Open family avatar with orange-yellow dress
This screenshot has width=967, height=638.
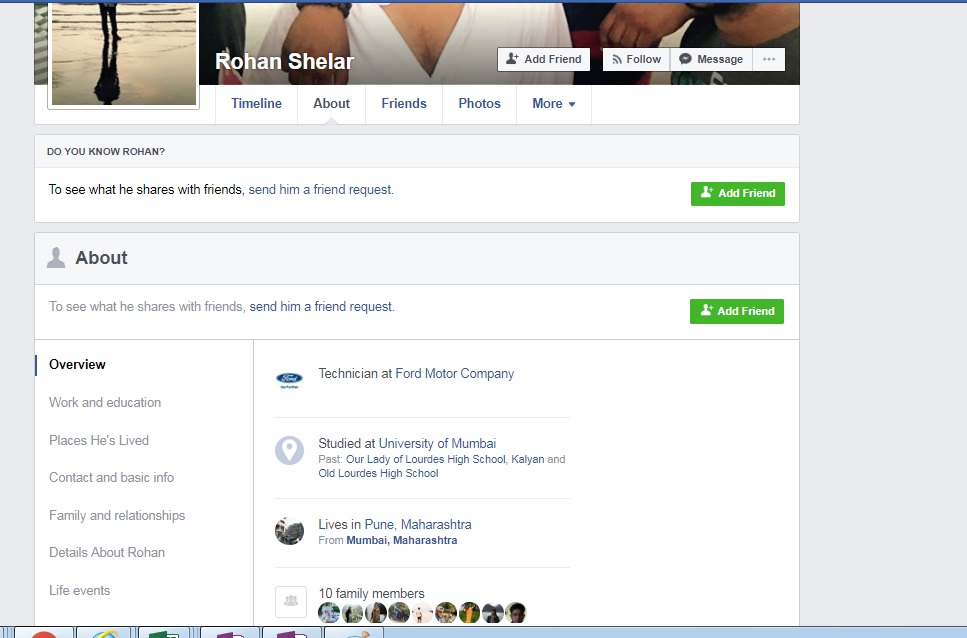[x=469, y=613]
